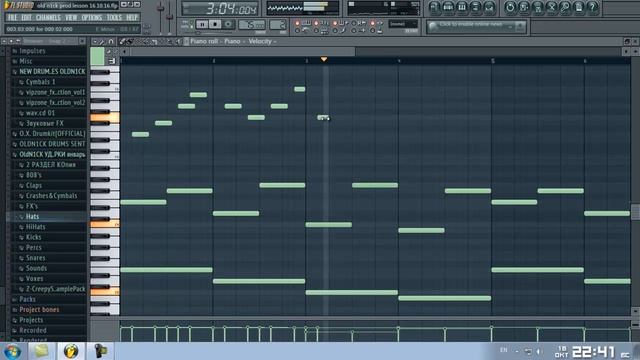Enable the online news panel

(476, 27)
